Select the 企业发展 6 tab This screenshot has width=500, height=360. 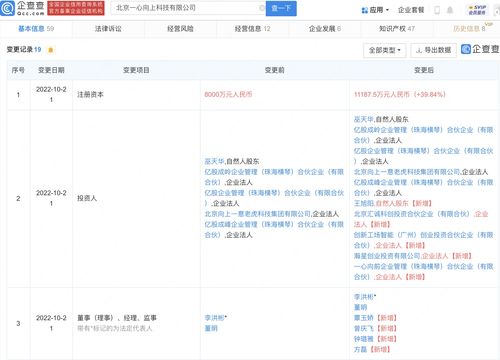325,29
